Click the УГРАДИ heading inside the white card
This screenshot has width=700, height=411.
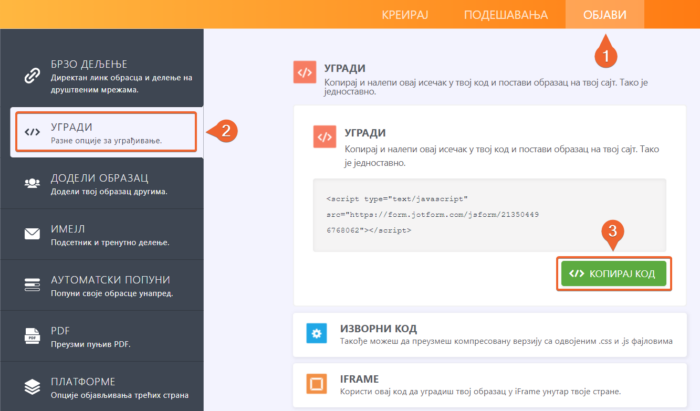coord(365,133)
